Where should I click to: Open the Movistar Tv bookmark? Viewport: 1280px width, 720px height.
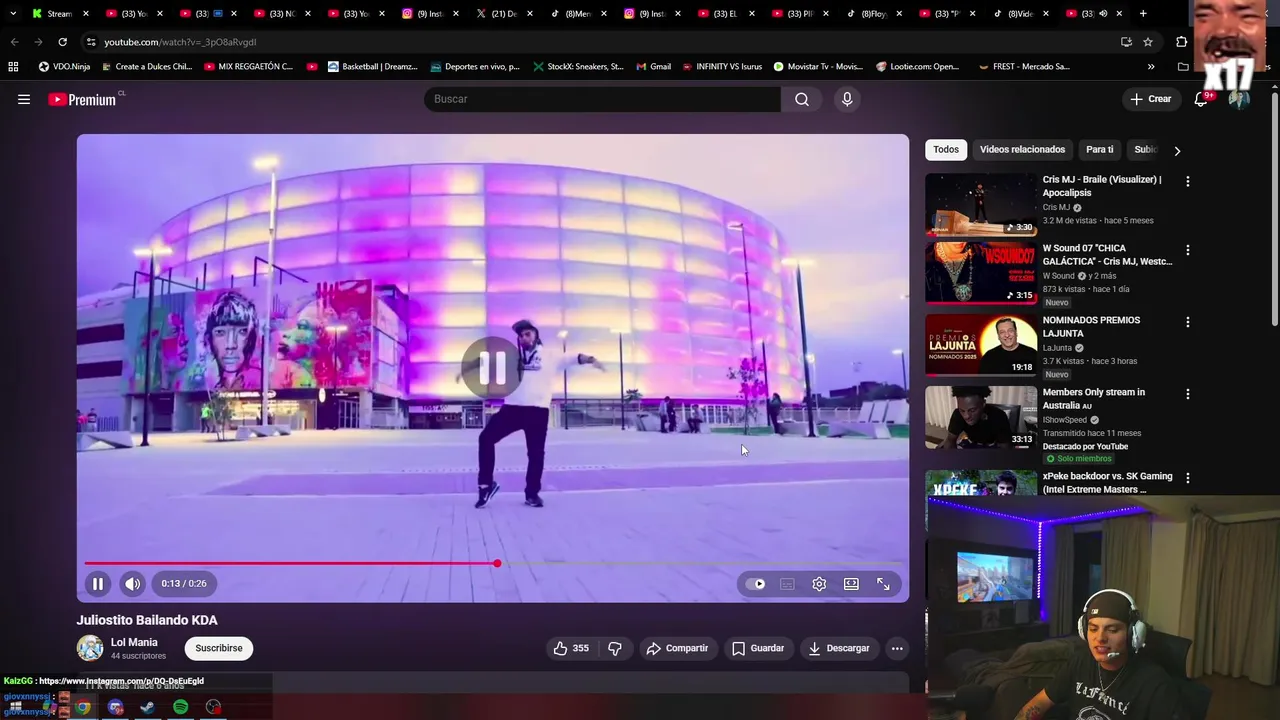pyautogui.click(x=817, y=67)
